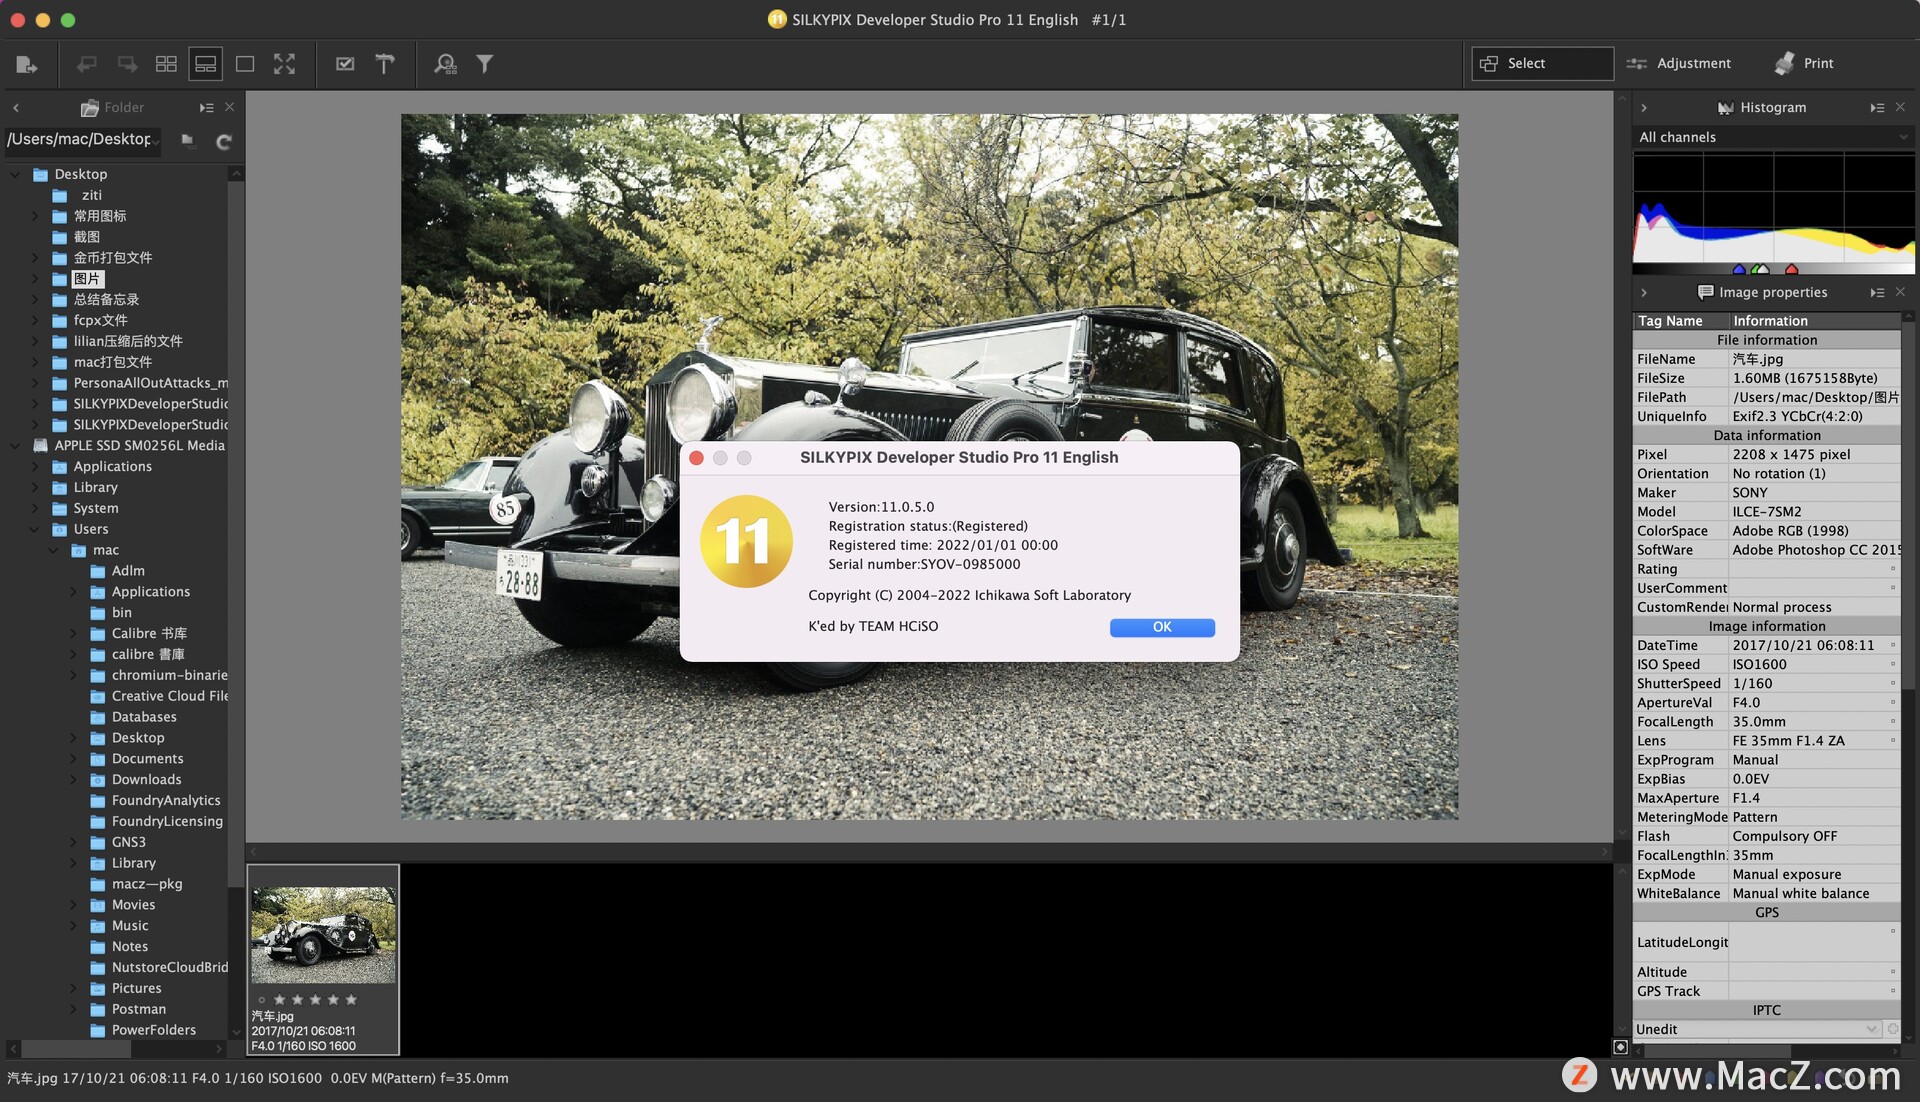Collapse the Desktop tree node
This screenshot has width=1920, height=1102.
15,174
